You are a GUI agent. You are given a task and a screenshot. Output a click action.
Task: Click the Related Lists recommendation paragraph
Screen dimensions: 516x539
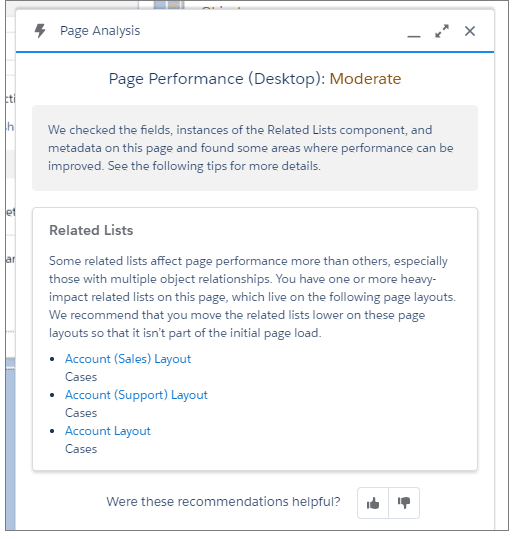pos(252,297)
